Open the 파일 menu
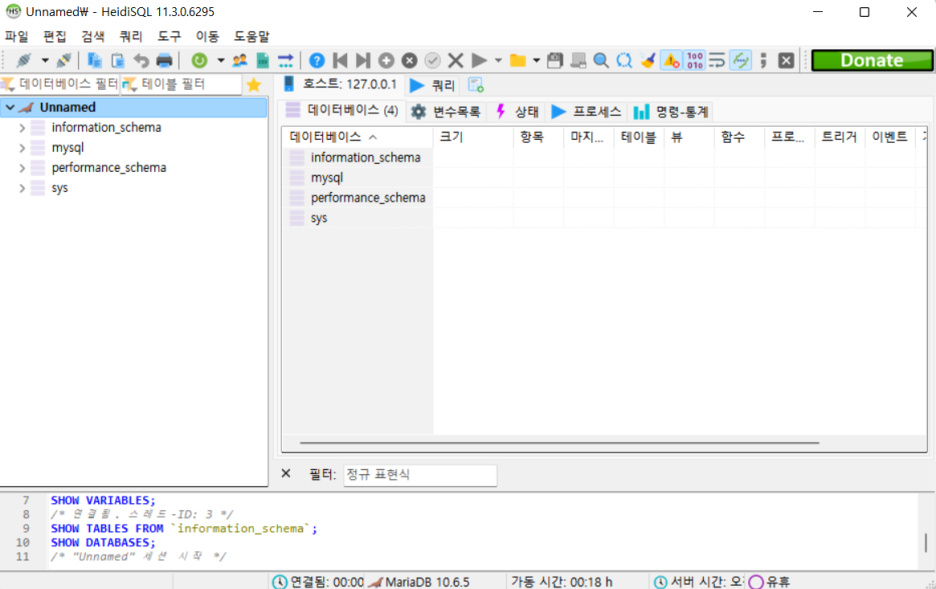Image resolution: width=936 pixels, height=589 pixels. (17, 36)
